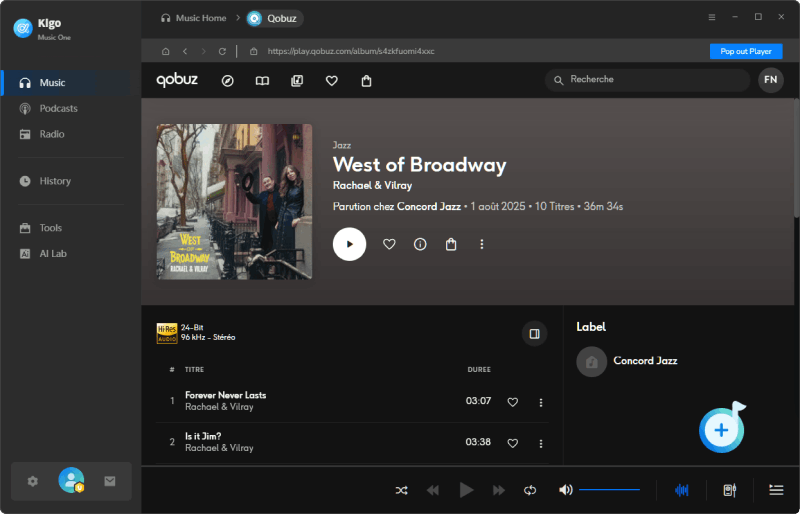Favorite track Forever Never Lasts
Screen dimensions: 800x514
point(513,402)
